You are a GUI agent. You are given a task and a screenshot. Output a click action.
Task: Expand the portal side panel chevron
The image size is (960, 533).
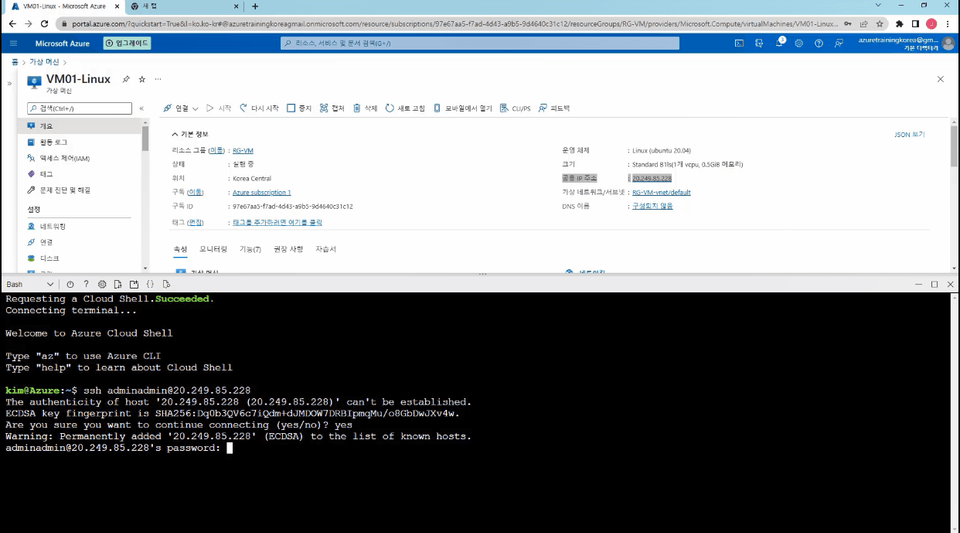(9, 83)
